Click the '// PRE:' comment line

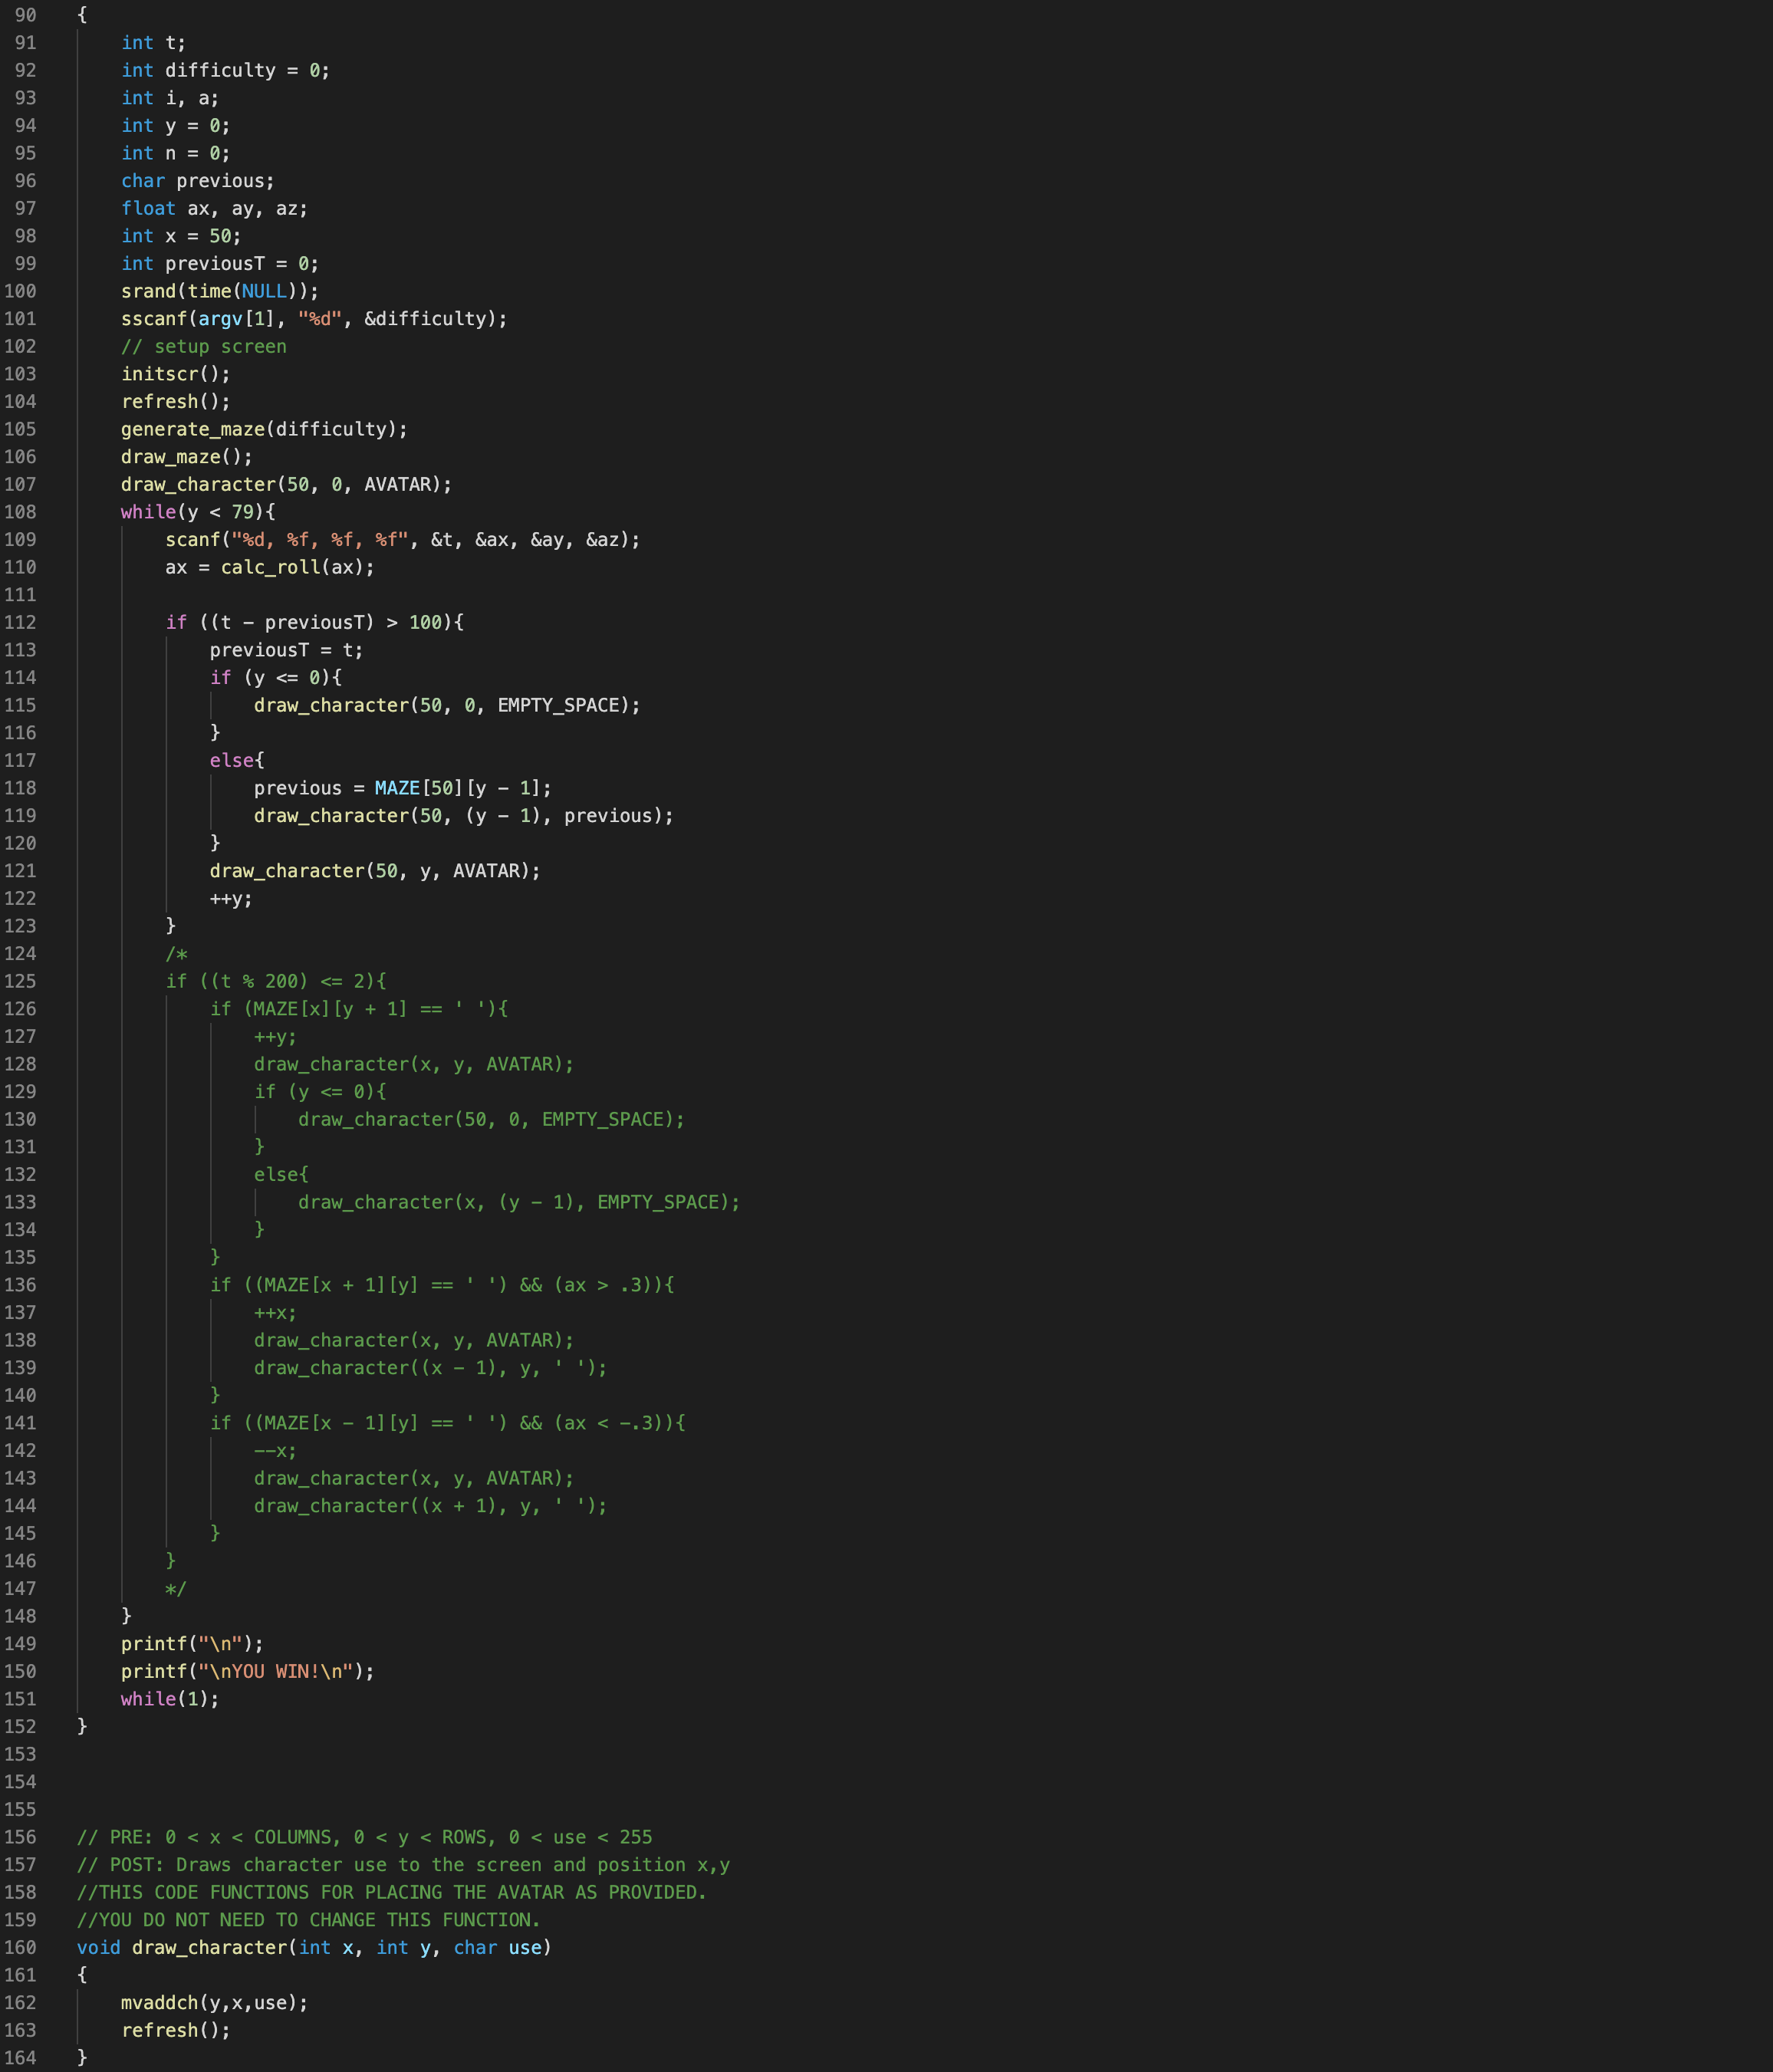[364, 1837]
